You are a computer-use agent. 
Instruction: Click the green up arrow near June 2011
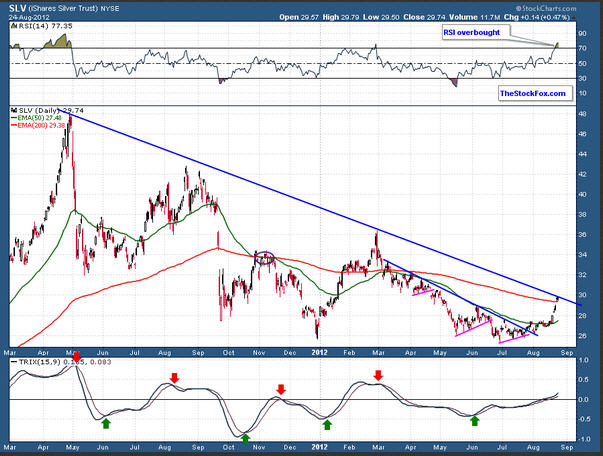click(x=106, y=423)
